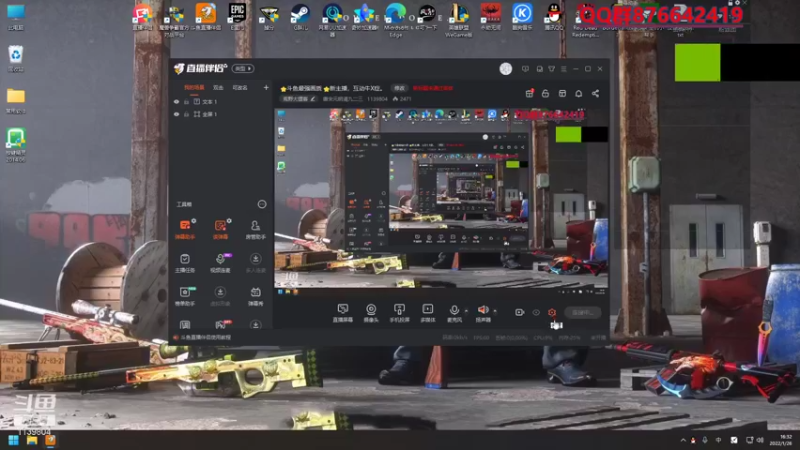
Task: Open the QQ desktop shortcut
Action: coord(554,17)
